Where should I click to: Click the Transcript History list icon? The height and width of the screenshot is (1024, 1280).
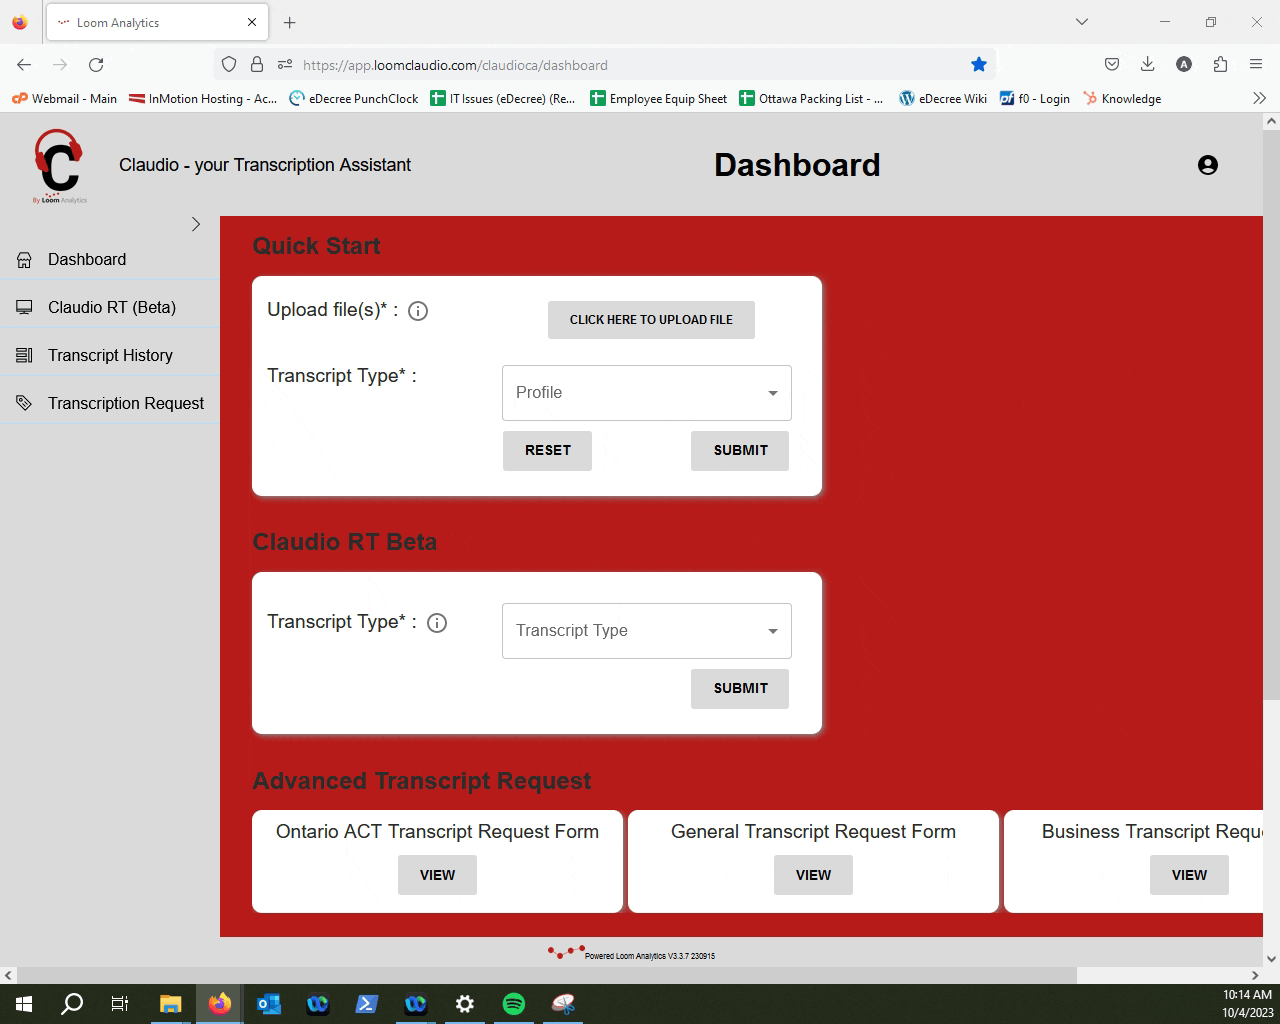(x=22, y=354)
